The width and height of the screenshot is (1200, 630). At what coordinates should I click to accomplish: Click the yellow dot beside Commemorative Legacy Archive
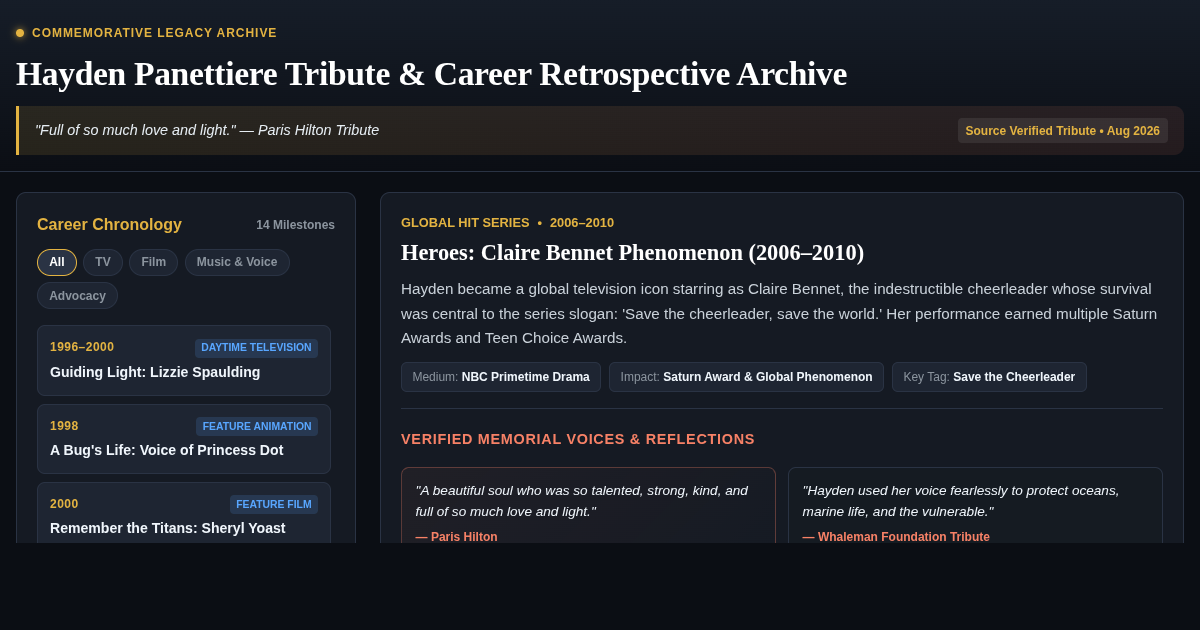tap(20, 33)
